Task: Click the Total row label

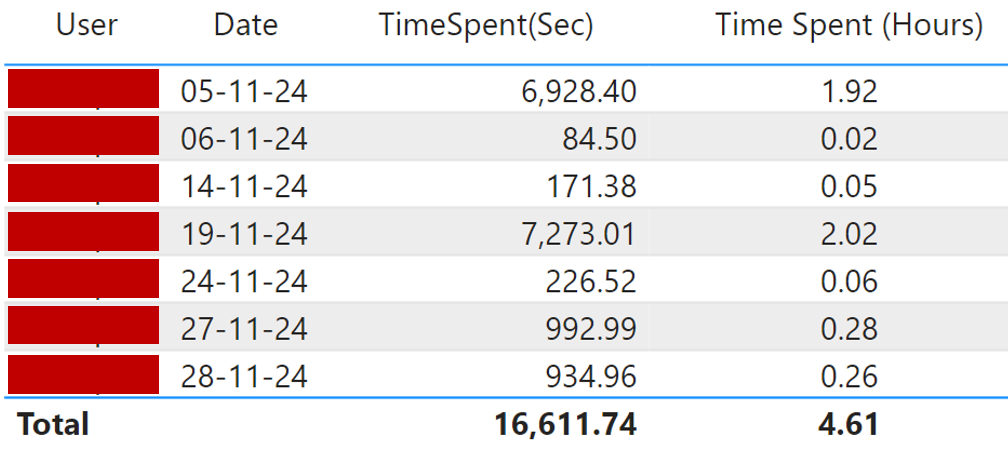Action: point(53,424)
